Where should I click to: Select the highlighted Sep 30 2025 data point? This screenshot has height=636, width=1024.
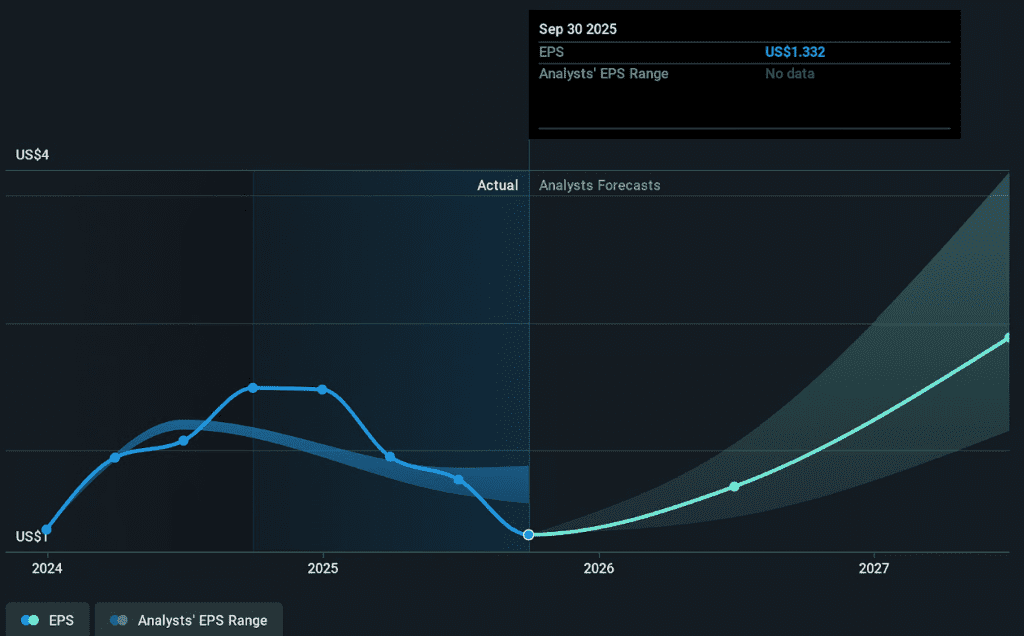click(x=529, y=535)
